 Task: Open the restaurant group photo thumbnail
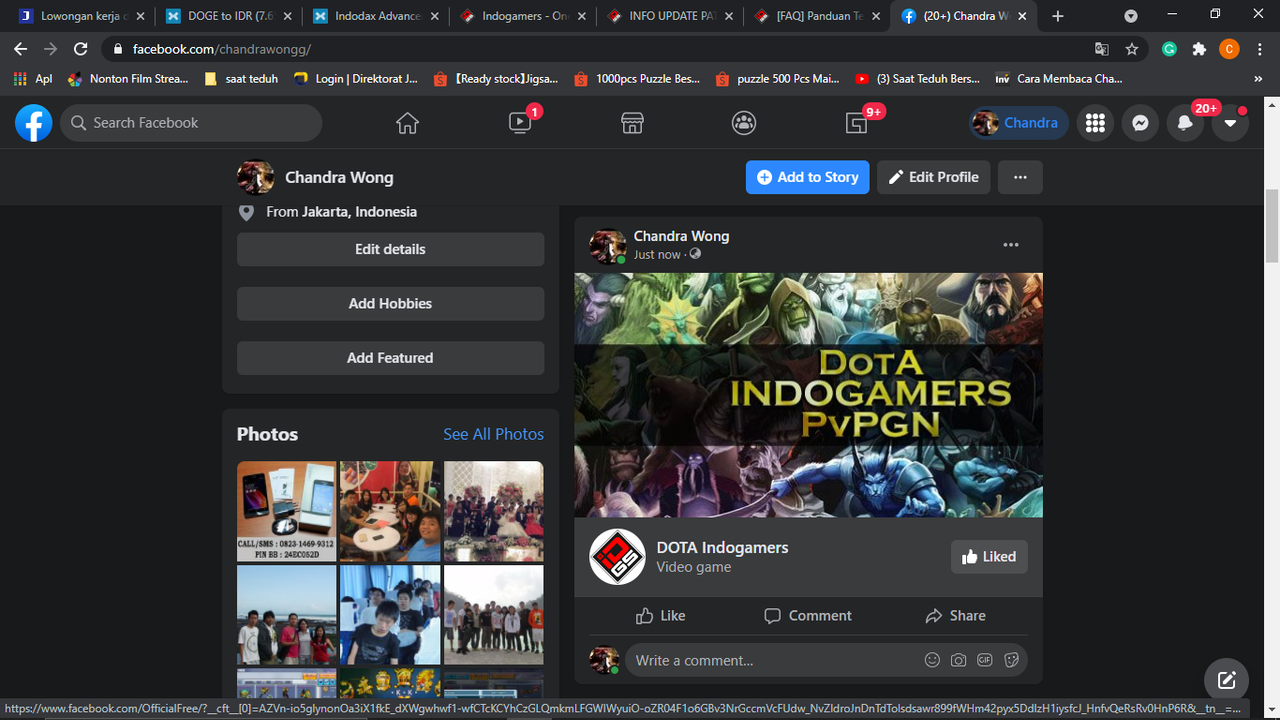(x=390, y=511)
